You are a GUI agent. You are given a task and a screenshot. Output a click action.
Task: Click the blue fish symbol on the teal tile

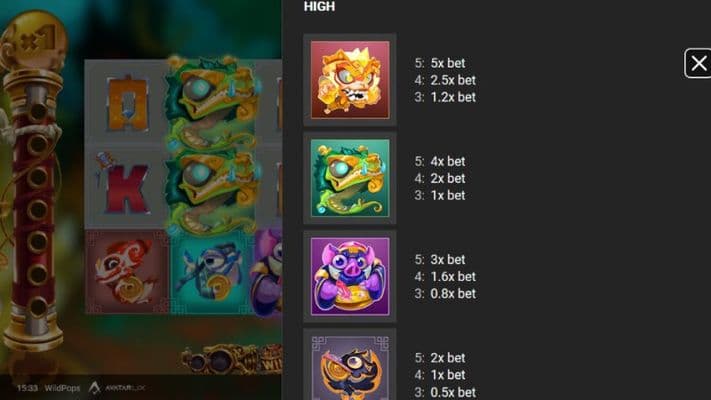click(x=211, y=272)
